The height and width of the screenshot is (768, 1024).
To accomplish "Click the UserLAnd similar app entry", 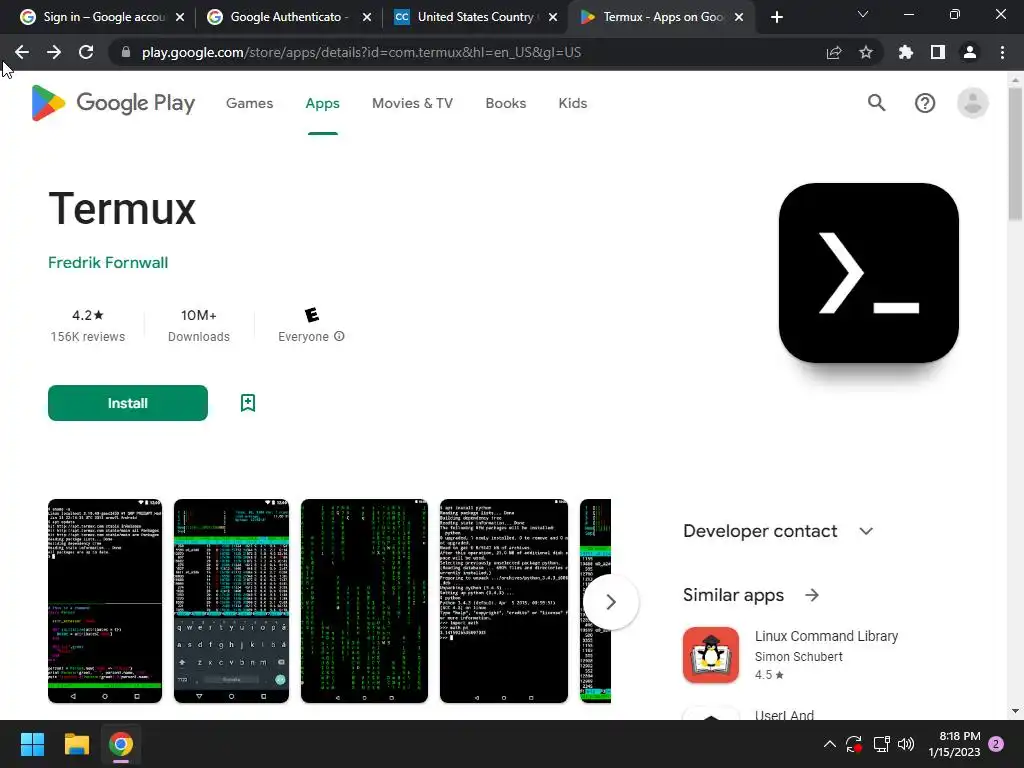I will [784, 713].
